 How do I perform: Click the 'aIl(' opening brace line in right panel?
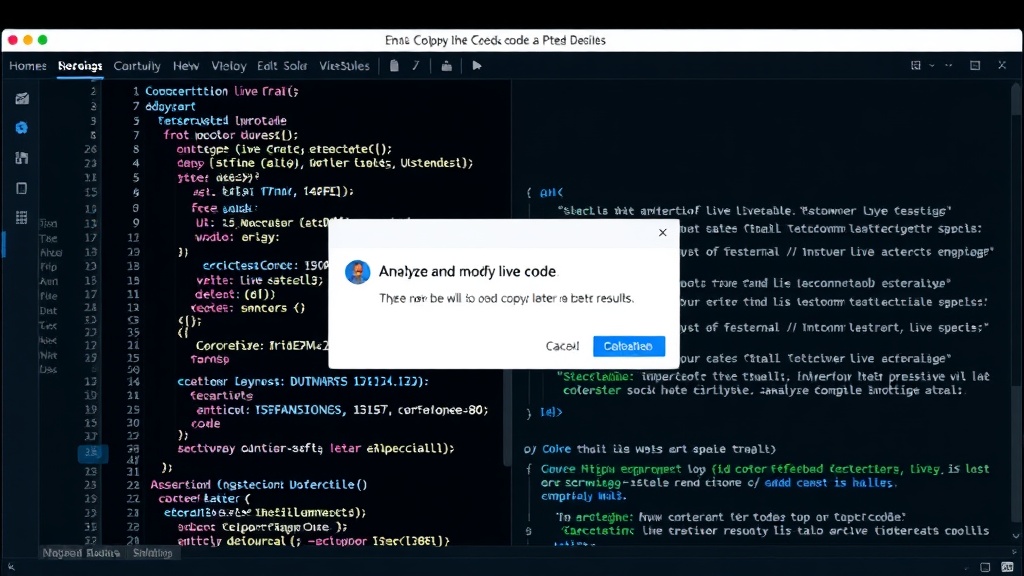(545, 193)
